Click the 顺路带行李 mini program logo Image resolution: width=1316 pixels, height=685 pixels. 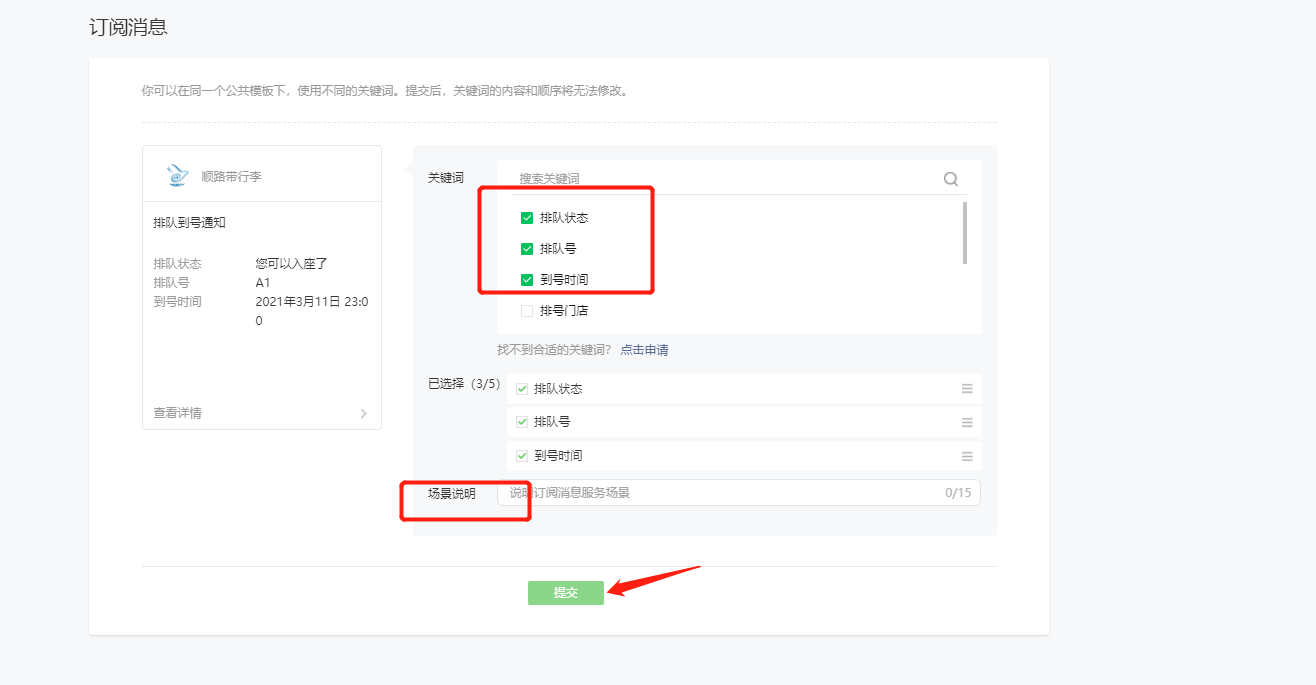point(177,176)
